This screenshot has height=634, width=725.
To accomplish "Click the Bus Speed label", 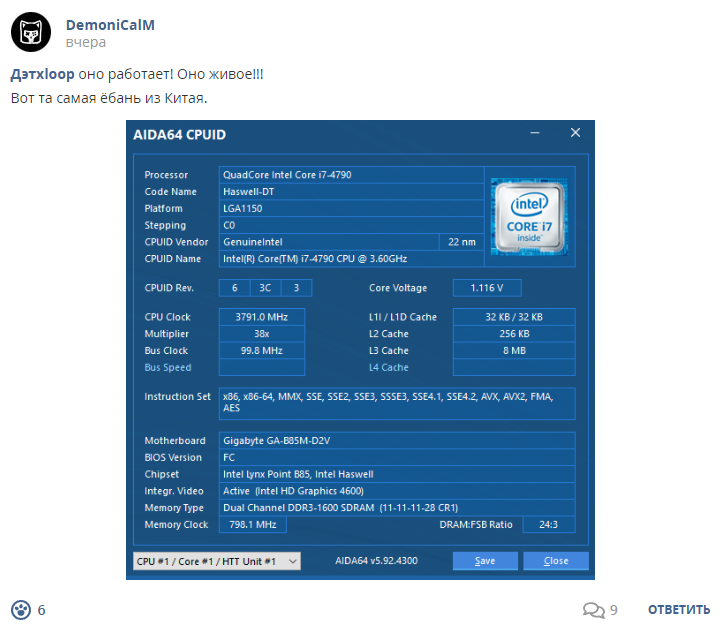I will click(168, 367).
